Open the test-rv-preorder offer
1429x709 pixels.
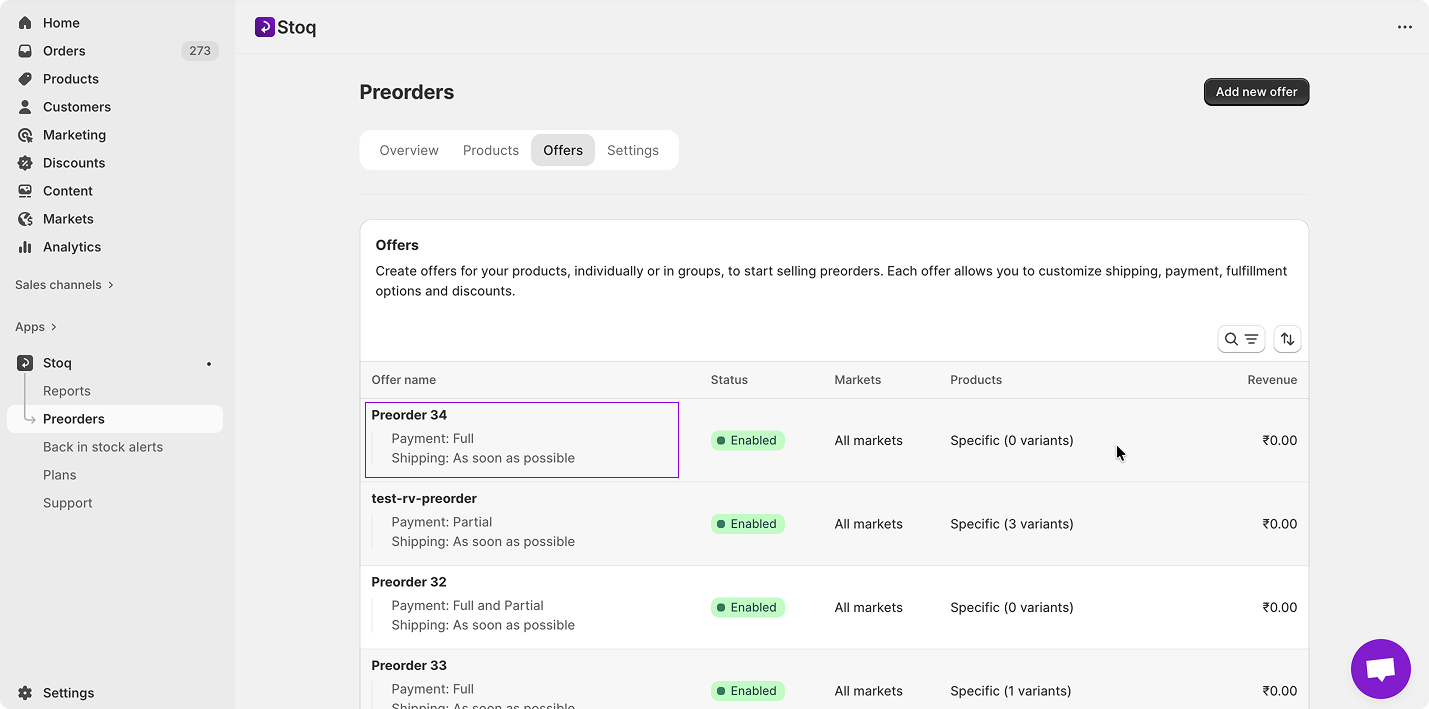[x=424, y=499]
